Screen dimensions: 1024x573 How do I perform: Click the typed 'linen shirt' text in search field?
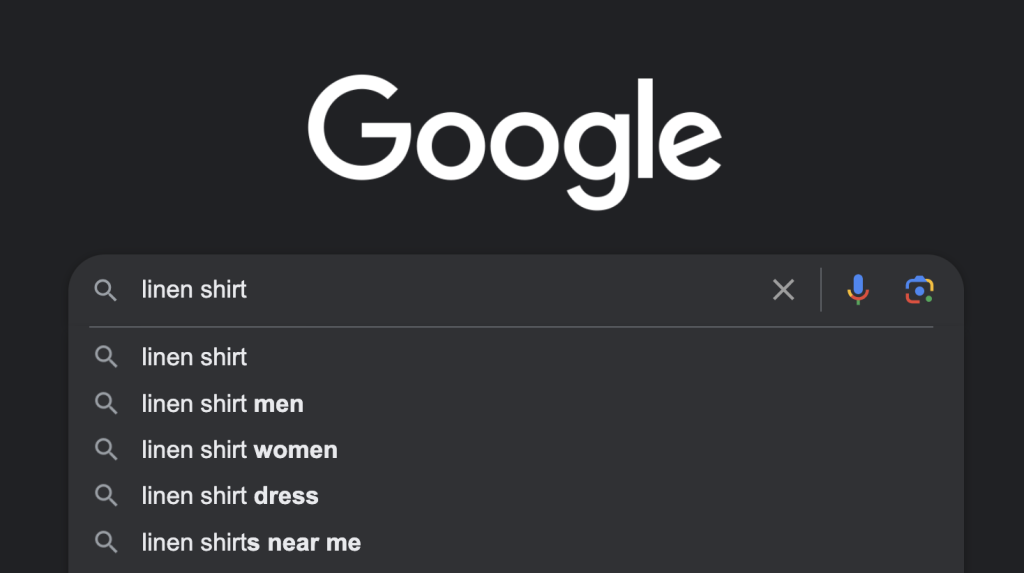194,289
